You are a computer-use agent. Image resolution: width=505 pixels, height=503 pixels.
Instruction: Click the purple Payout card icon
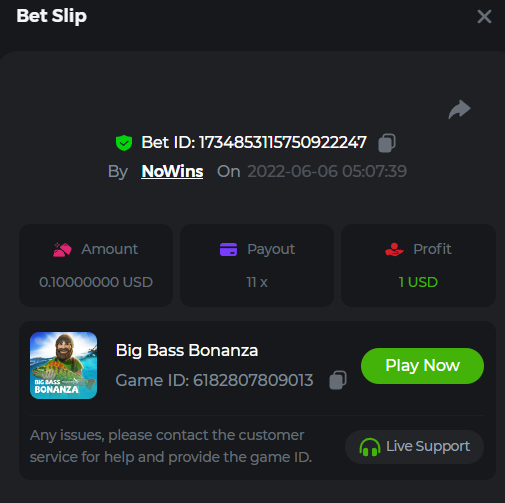click(x=228, y=249)
